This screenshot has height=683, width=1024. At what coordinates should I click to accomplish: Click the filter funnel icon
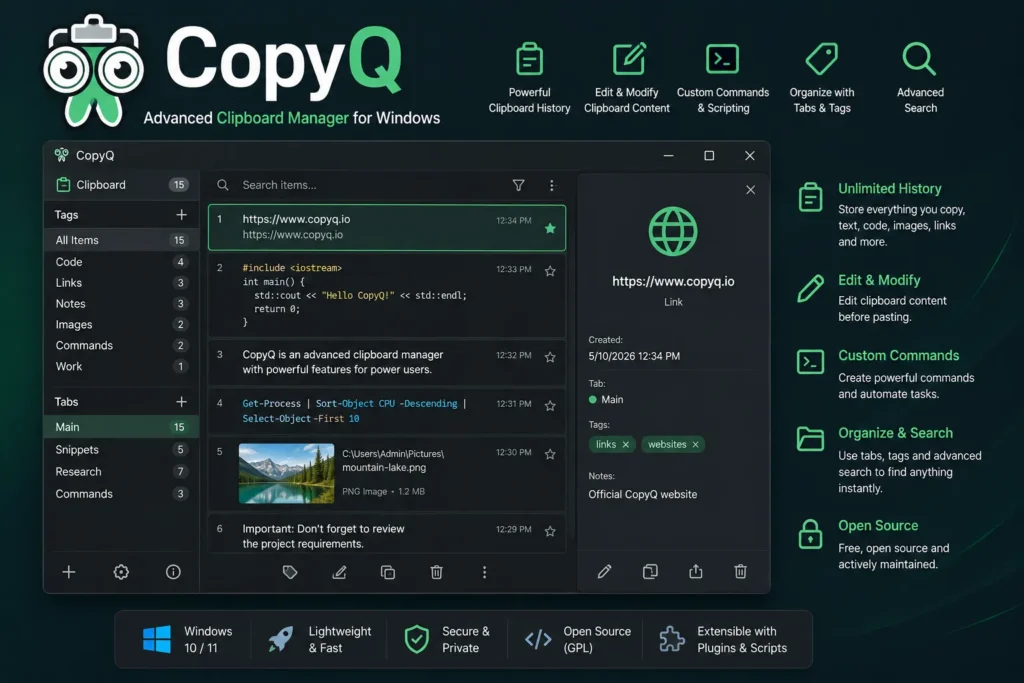point(518,185)
